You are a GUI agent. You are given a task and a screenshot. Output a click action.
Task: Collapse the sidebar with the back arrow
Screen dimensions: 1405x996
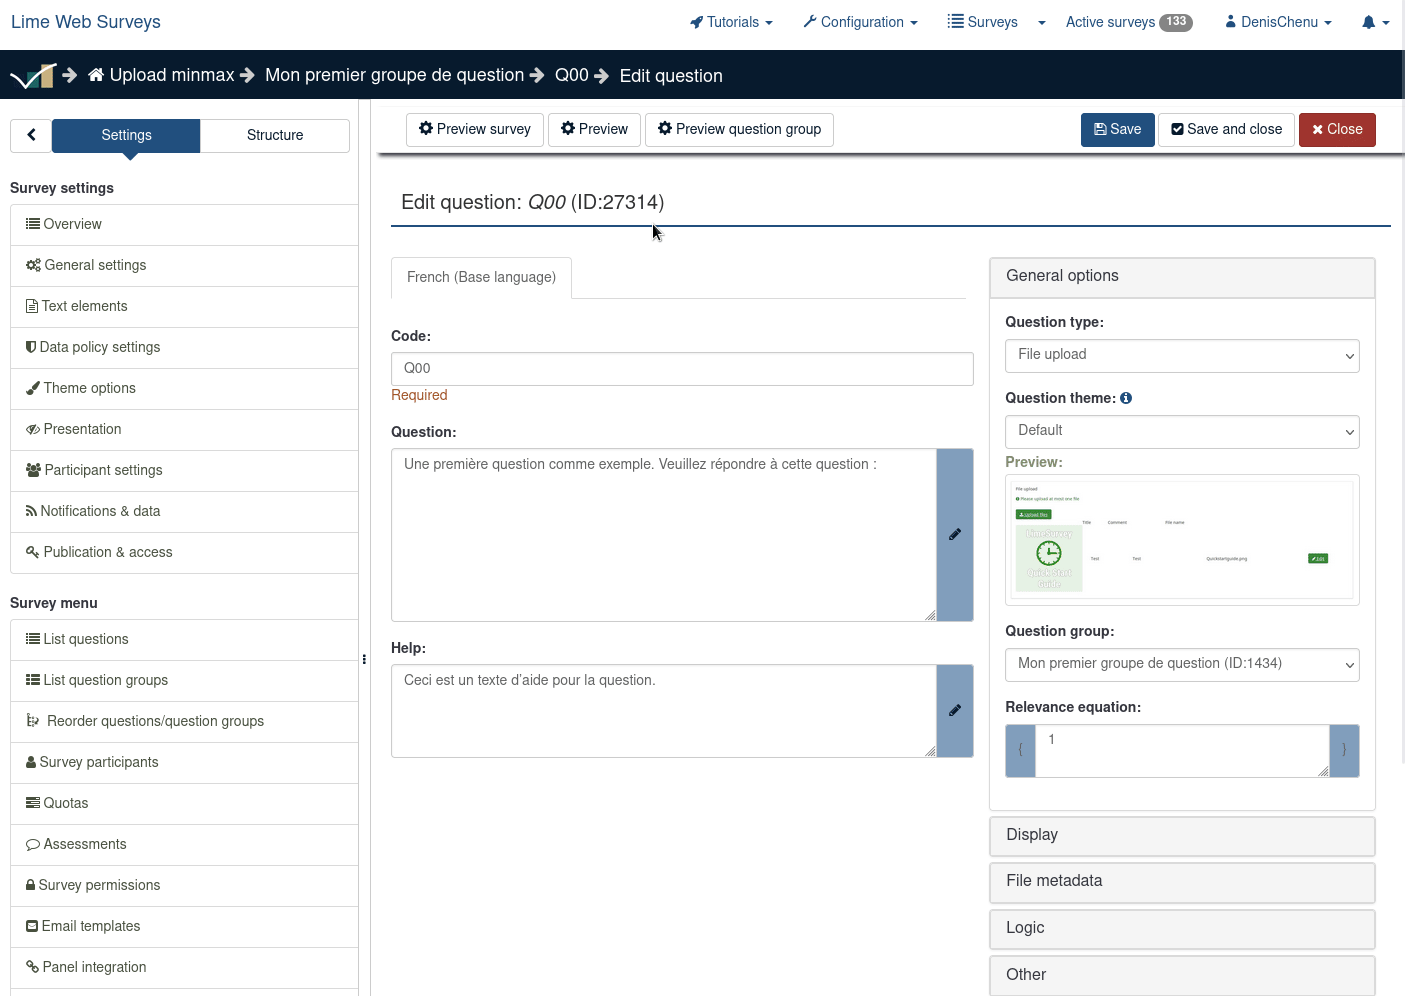[31, 135]
